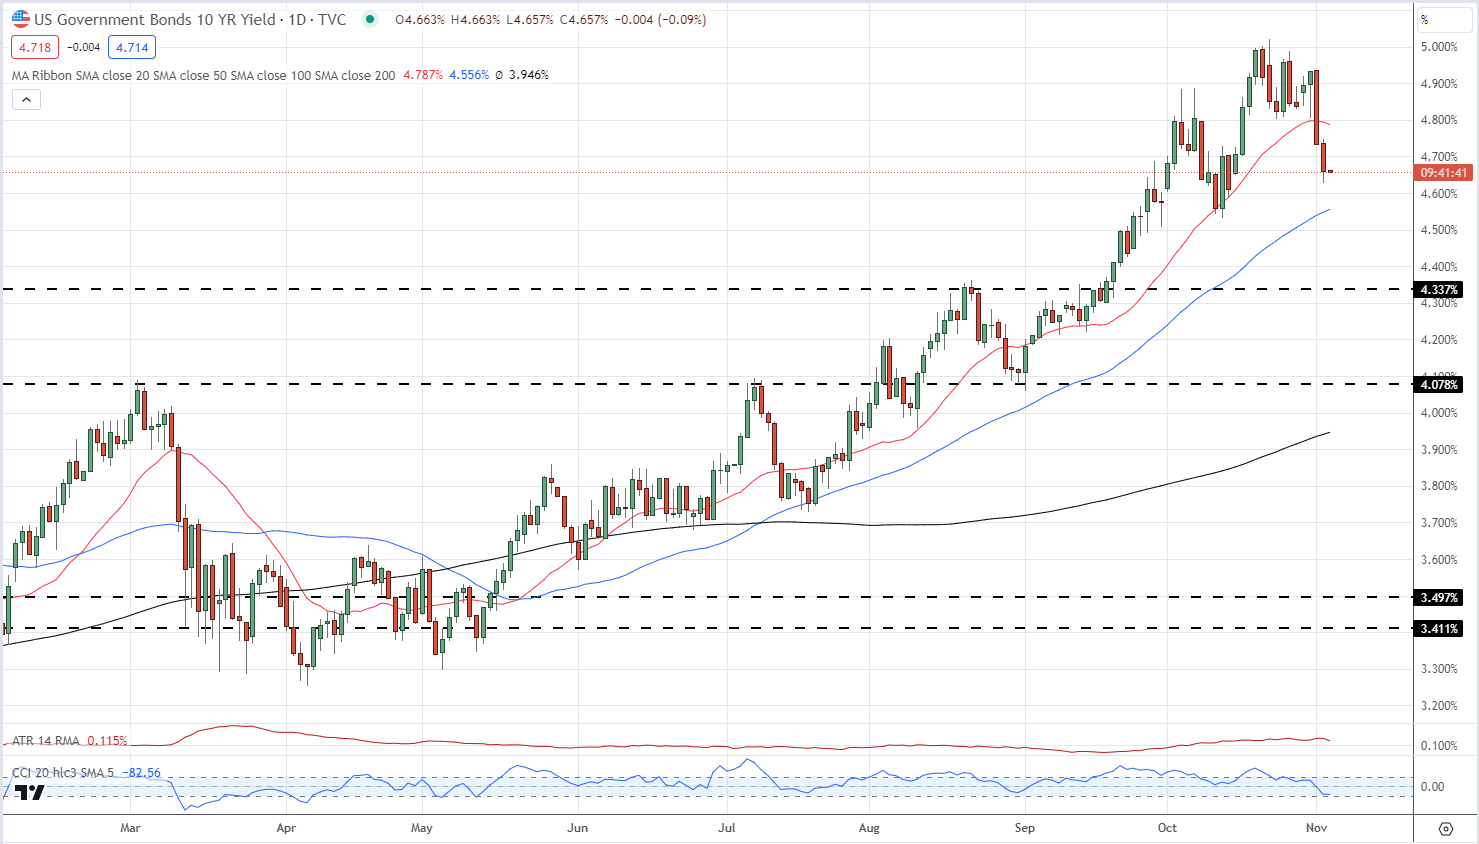Click the CCI value -82.56
The width and height of the screenshot is (1479, 844).
point(141,773)
